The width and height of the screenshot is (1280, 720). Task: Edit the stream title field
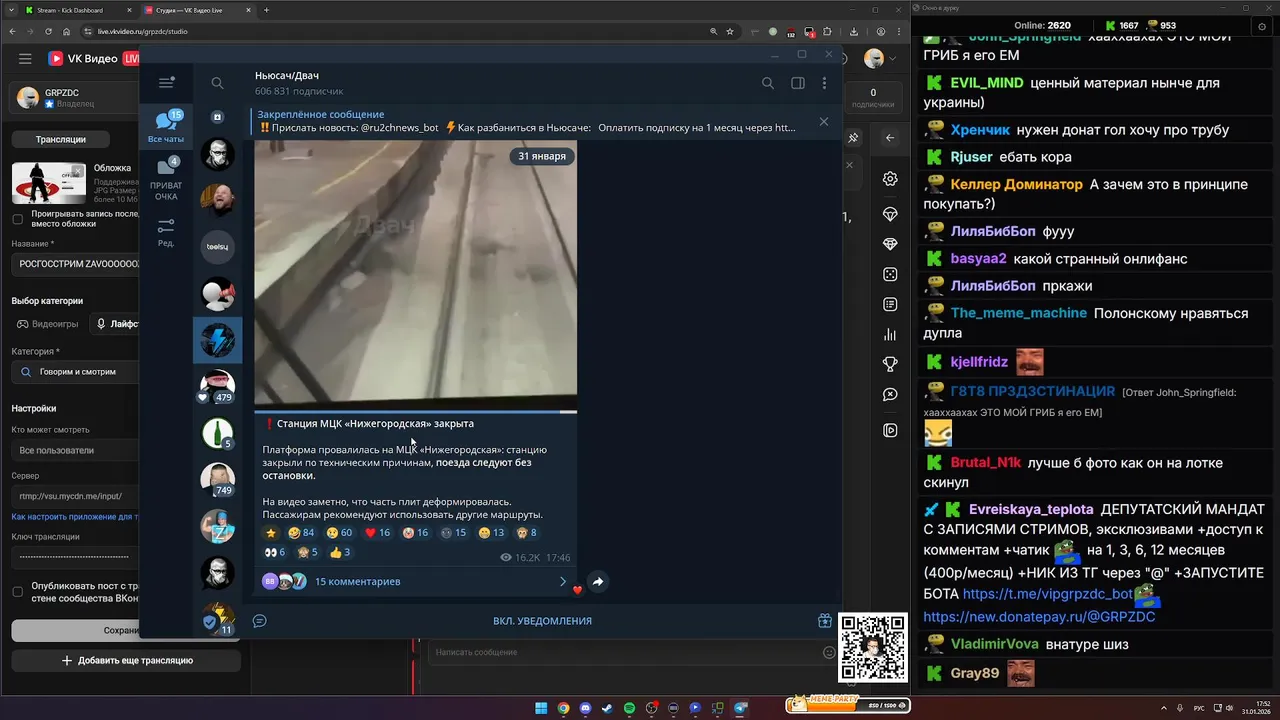(x=76, y=264)
